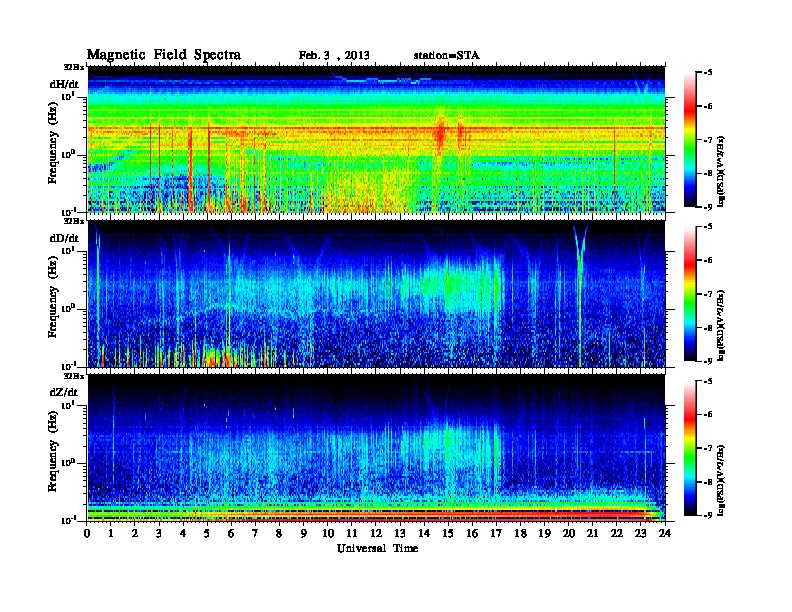Click the '6' hour tick label
The image size is (792, 612).
click(232, 534)
